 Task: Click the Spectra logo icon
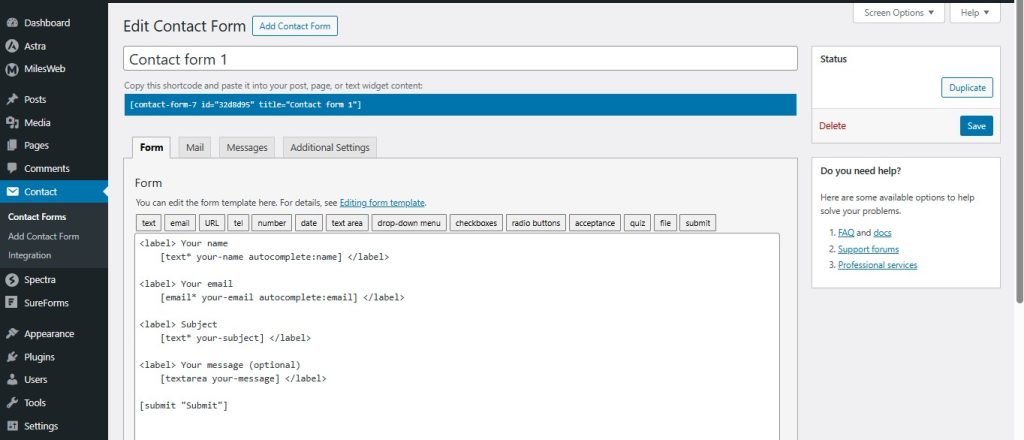[x=12, y=280]
